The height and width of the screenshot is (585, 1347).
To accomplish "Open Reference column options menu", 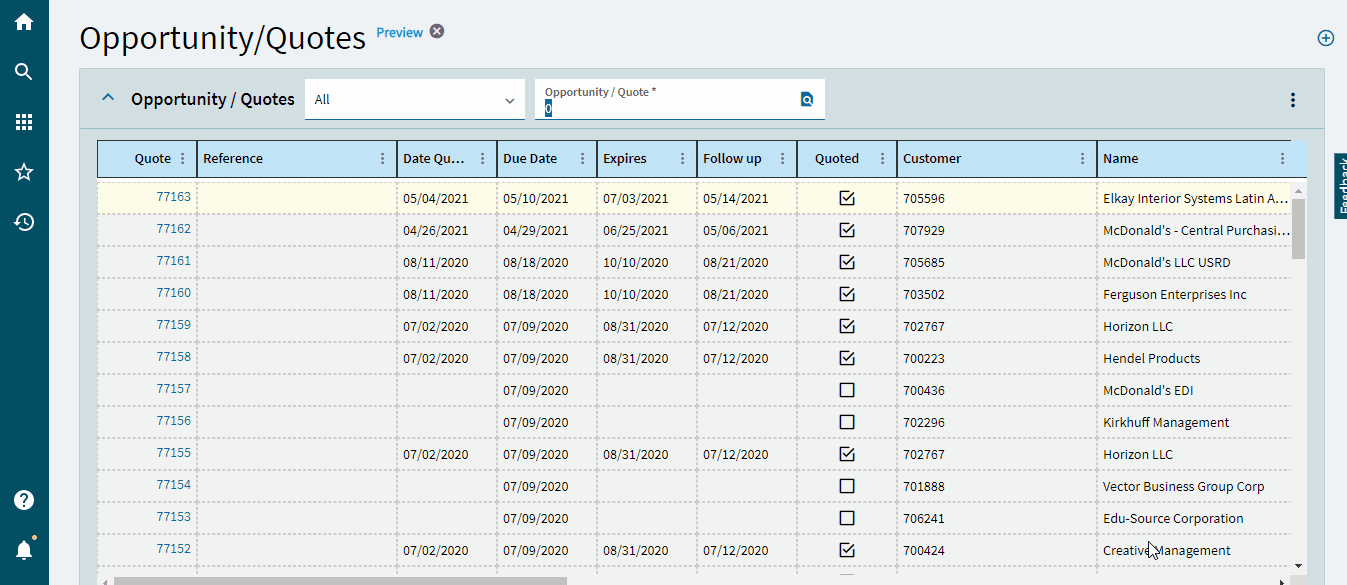I will click(x=382, y=159).
